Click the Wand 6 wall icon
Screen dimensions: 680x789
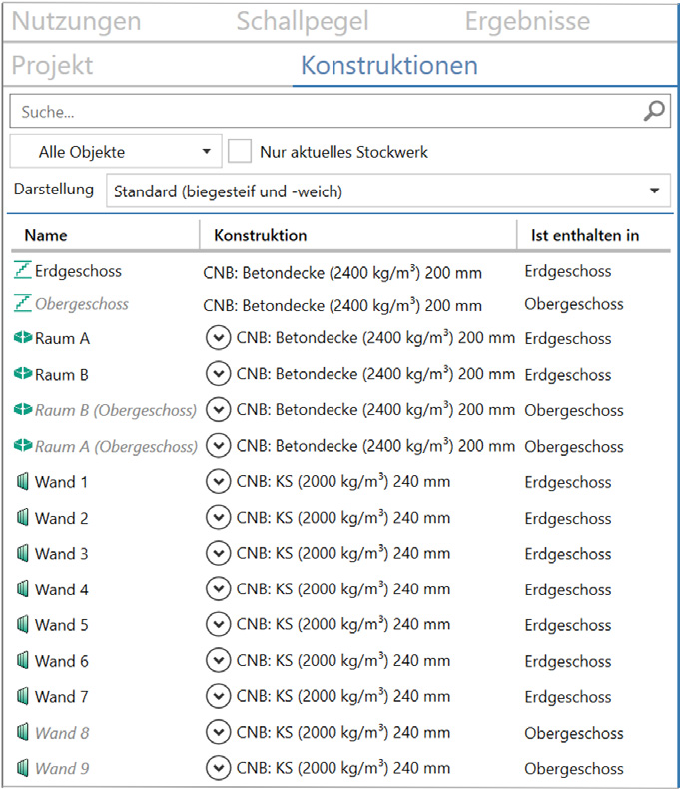point(23,660)
